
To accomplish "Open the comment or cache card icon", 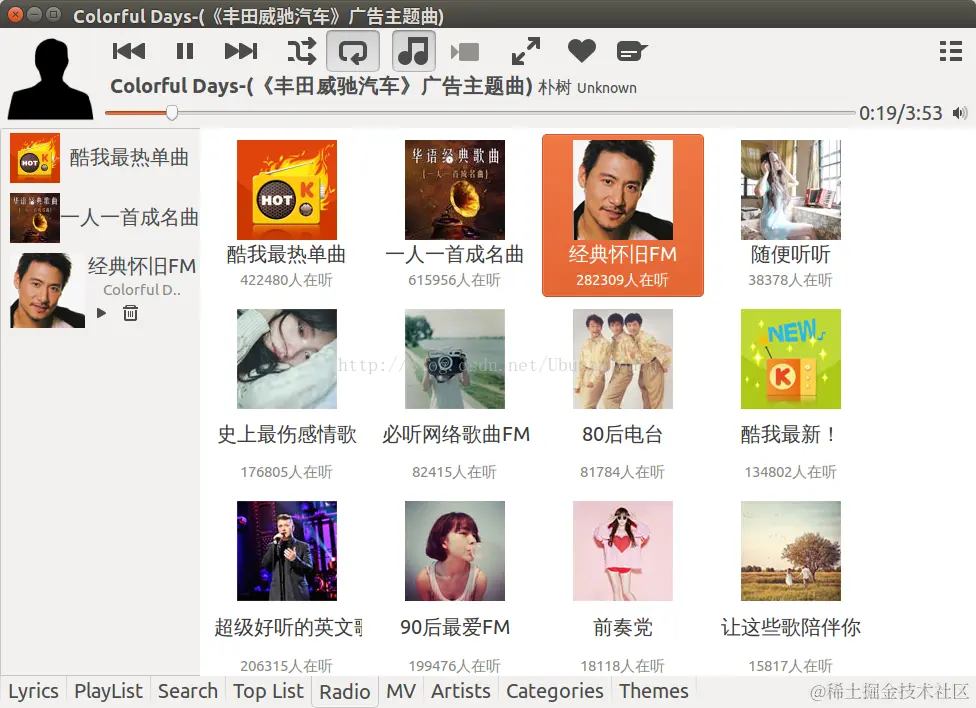I will point(632,51).
